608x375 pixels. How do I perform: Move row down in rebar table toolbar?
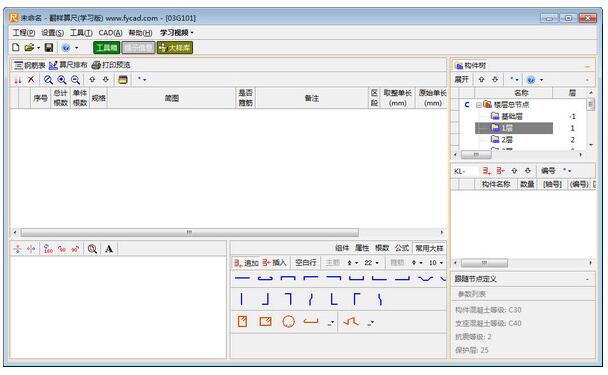105,79
